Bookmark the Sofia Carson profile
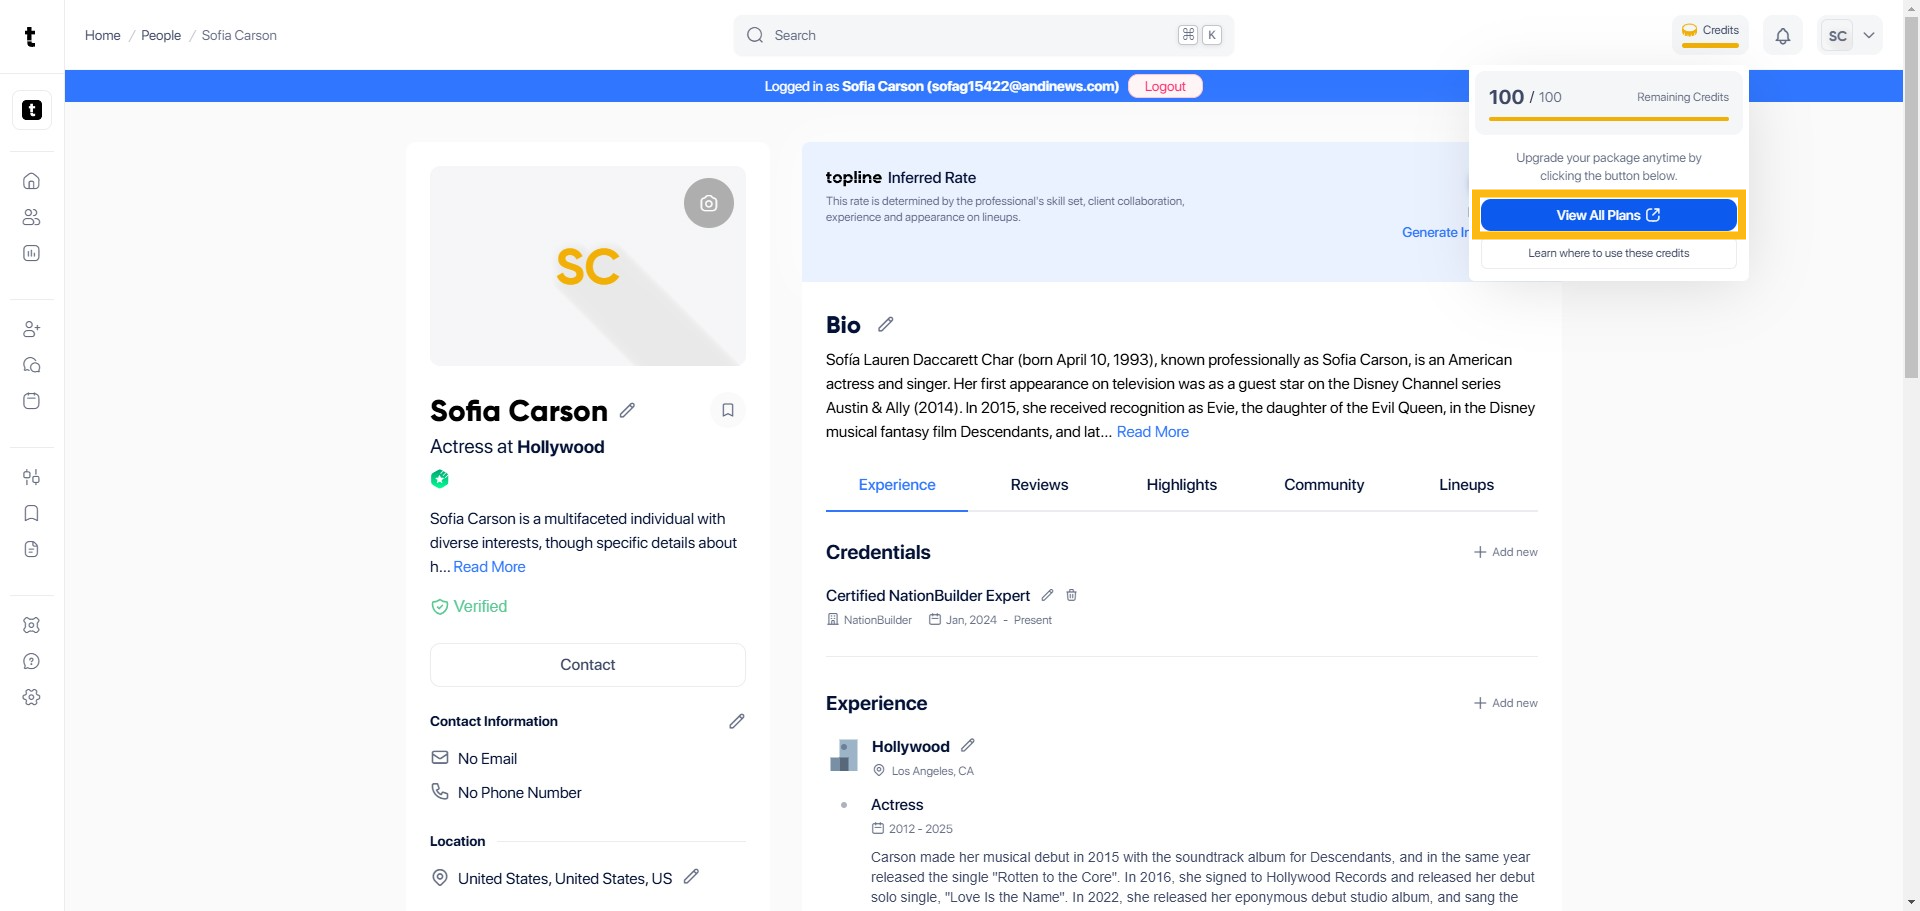The image size is (1920, 911). point(727,410)
